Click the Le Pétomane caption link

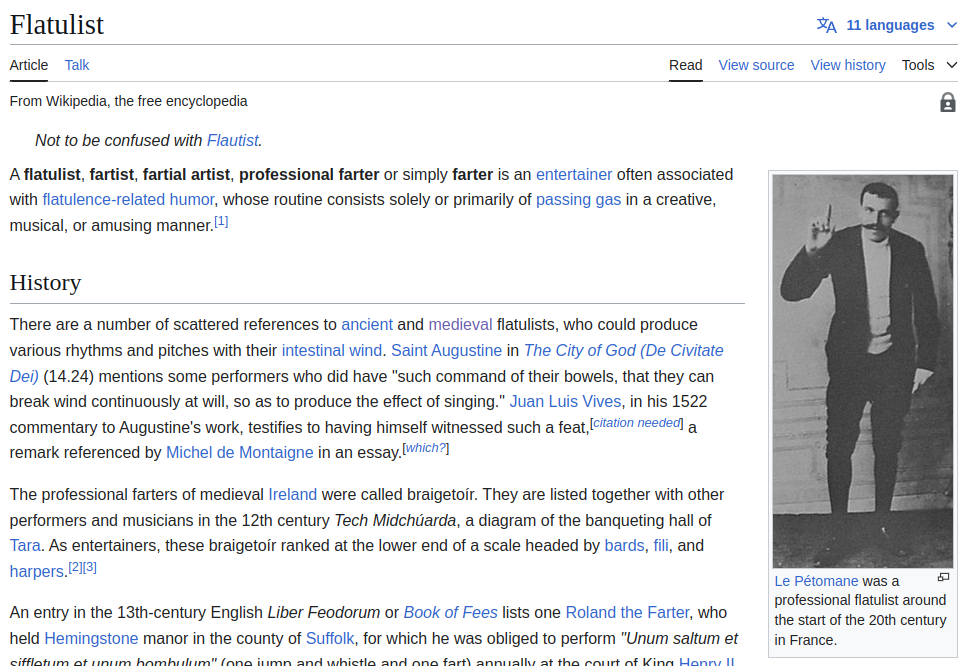[x=816, y=581]
